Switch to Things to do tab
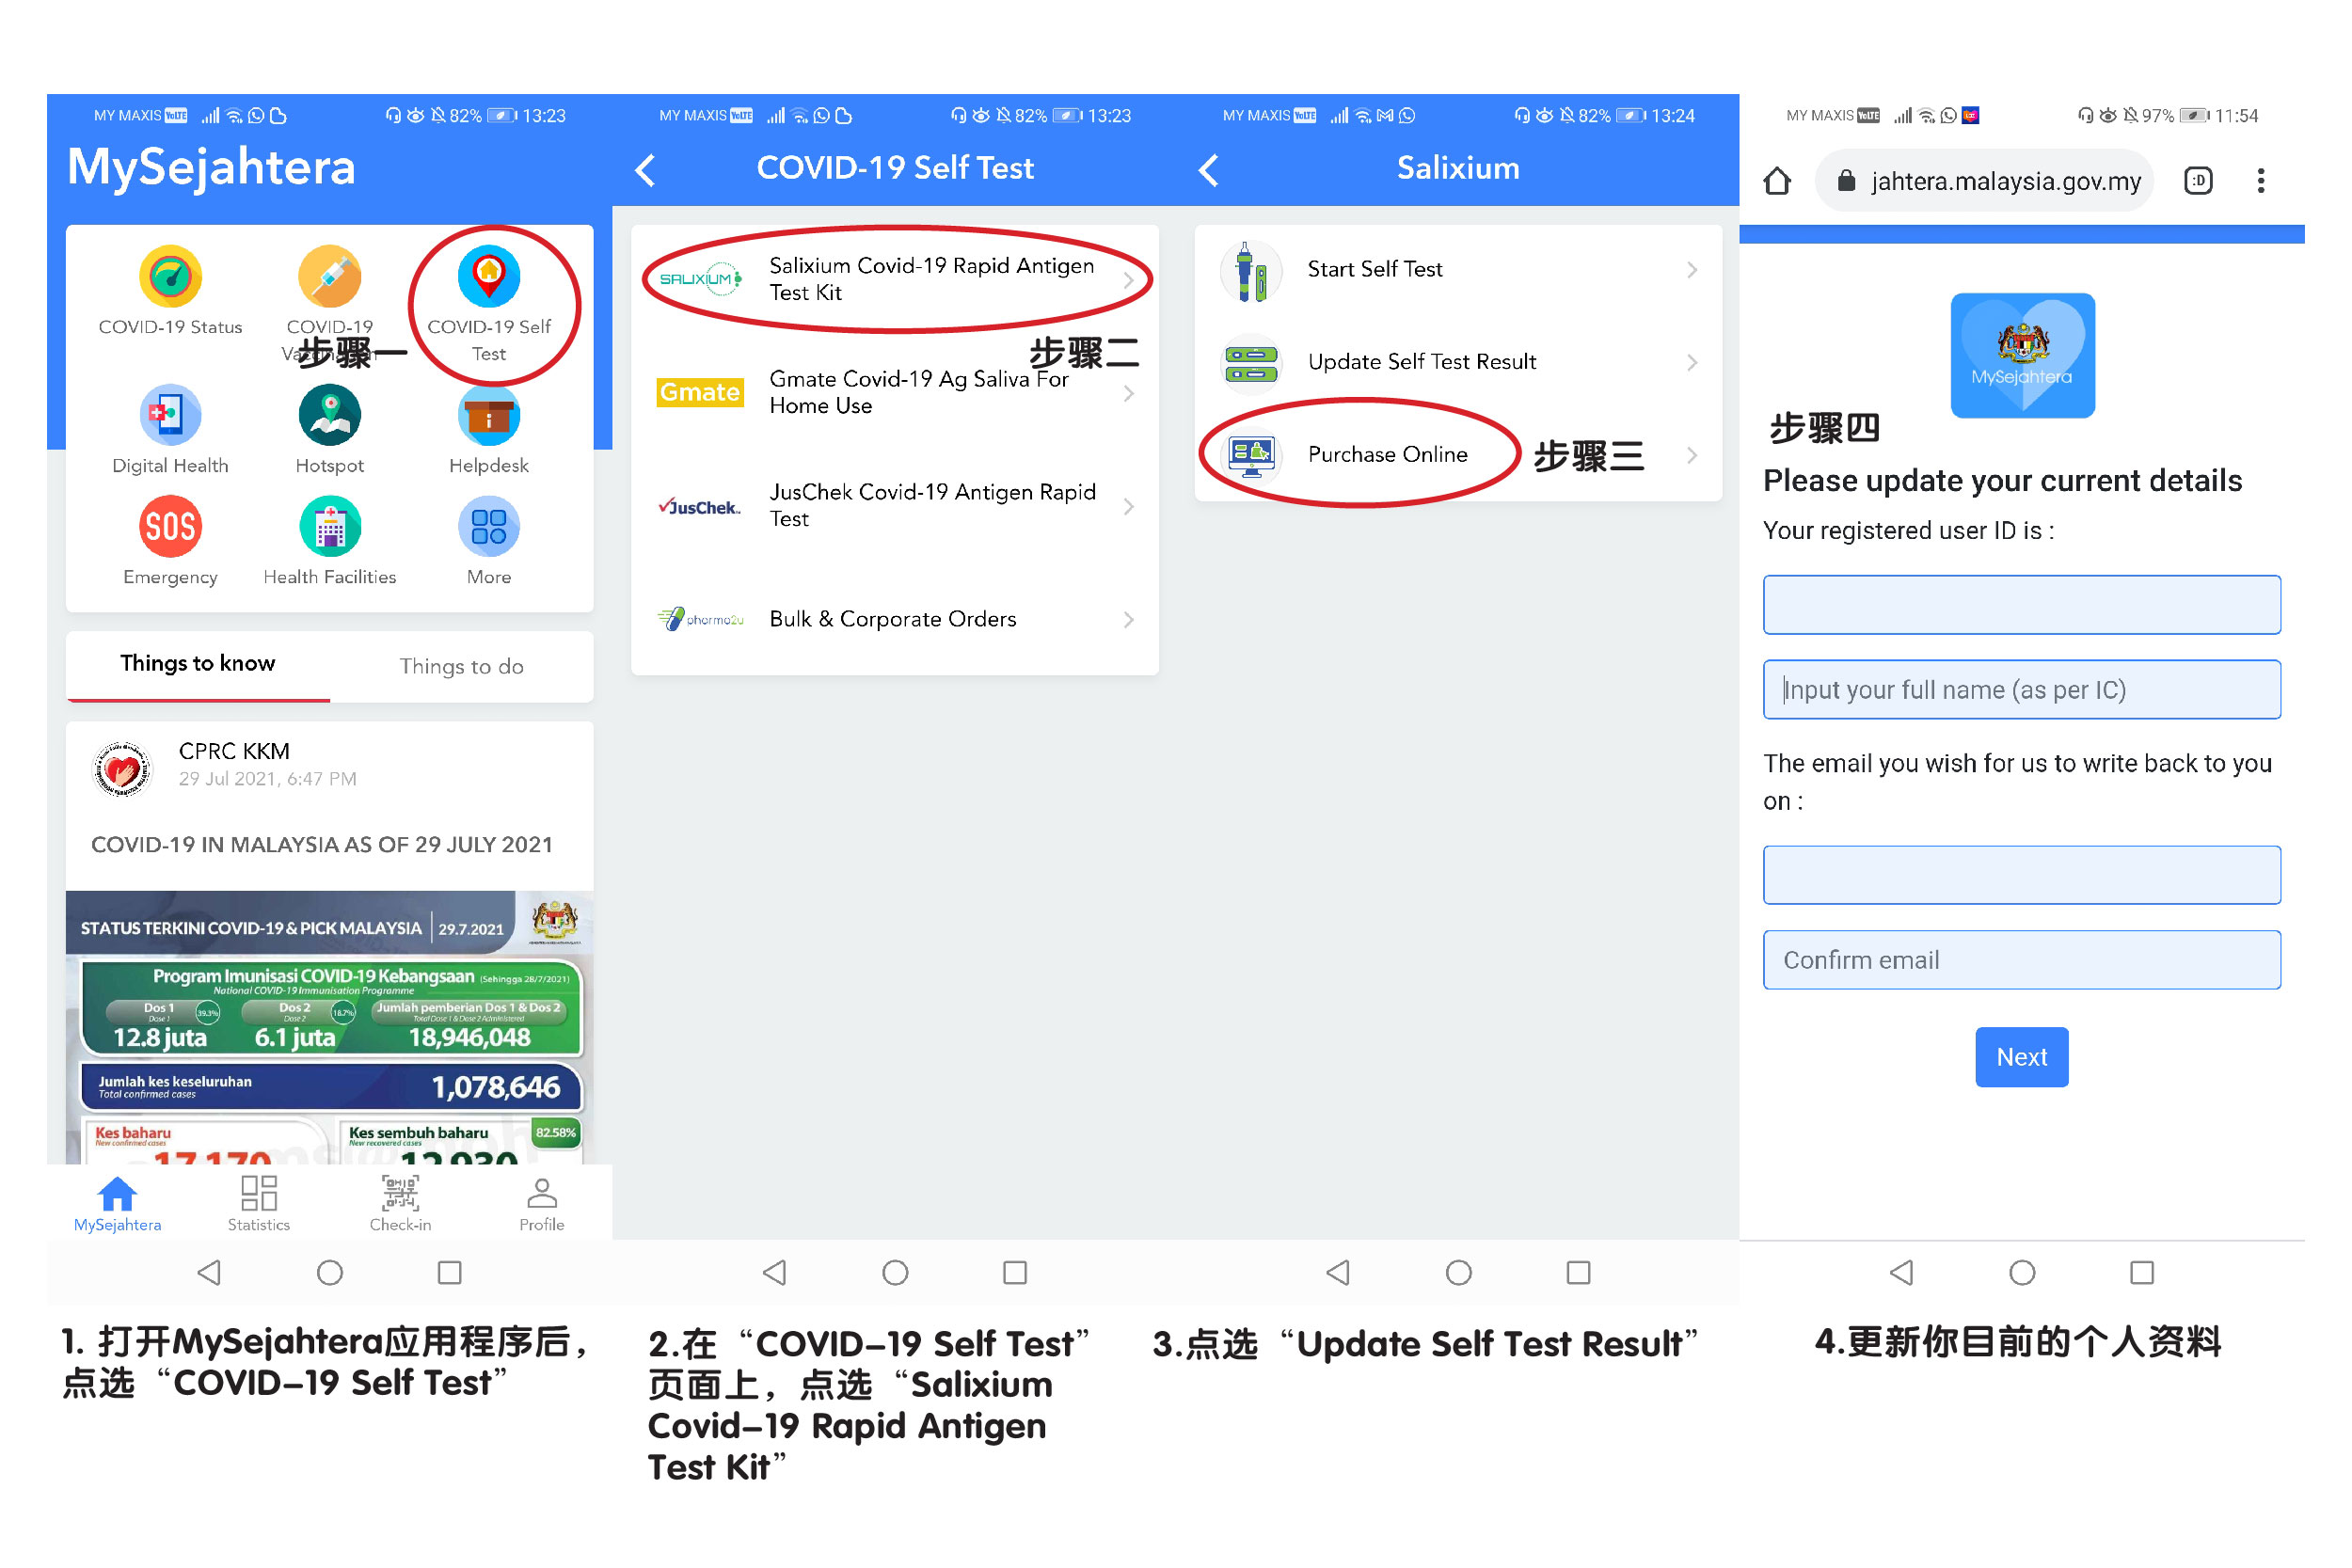The height and width of the screenshot is (1568, 2352). point(460,661)
